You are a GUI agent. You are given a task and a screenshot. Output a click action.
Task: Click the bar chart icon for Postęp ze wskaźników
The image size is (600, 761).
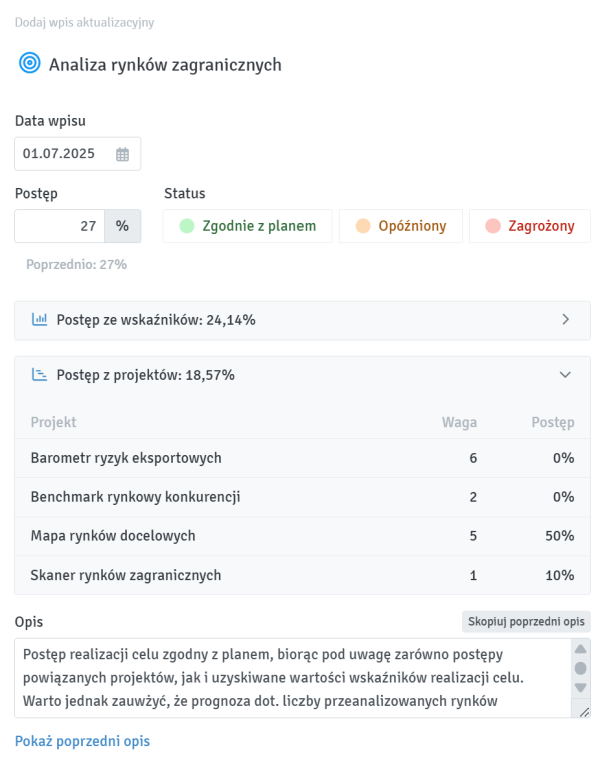click(x=40, y=320)
